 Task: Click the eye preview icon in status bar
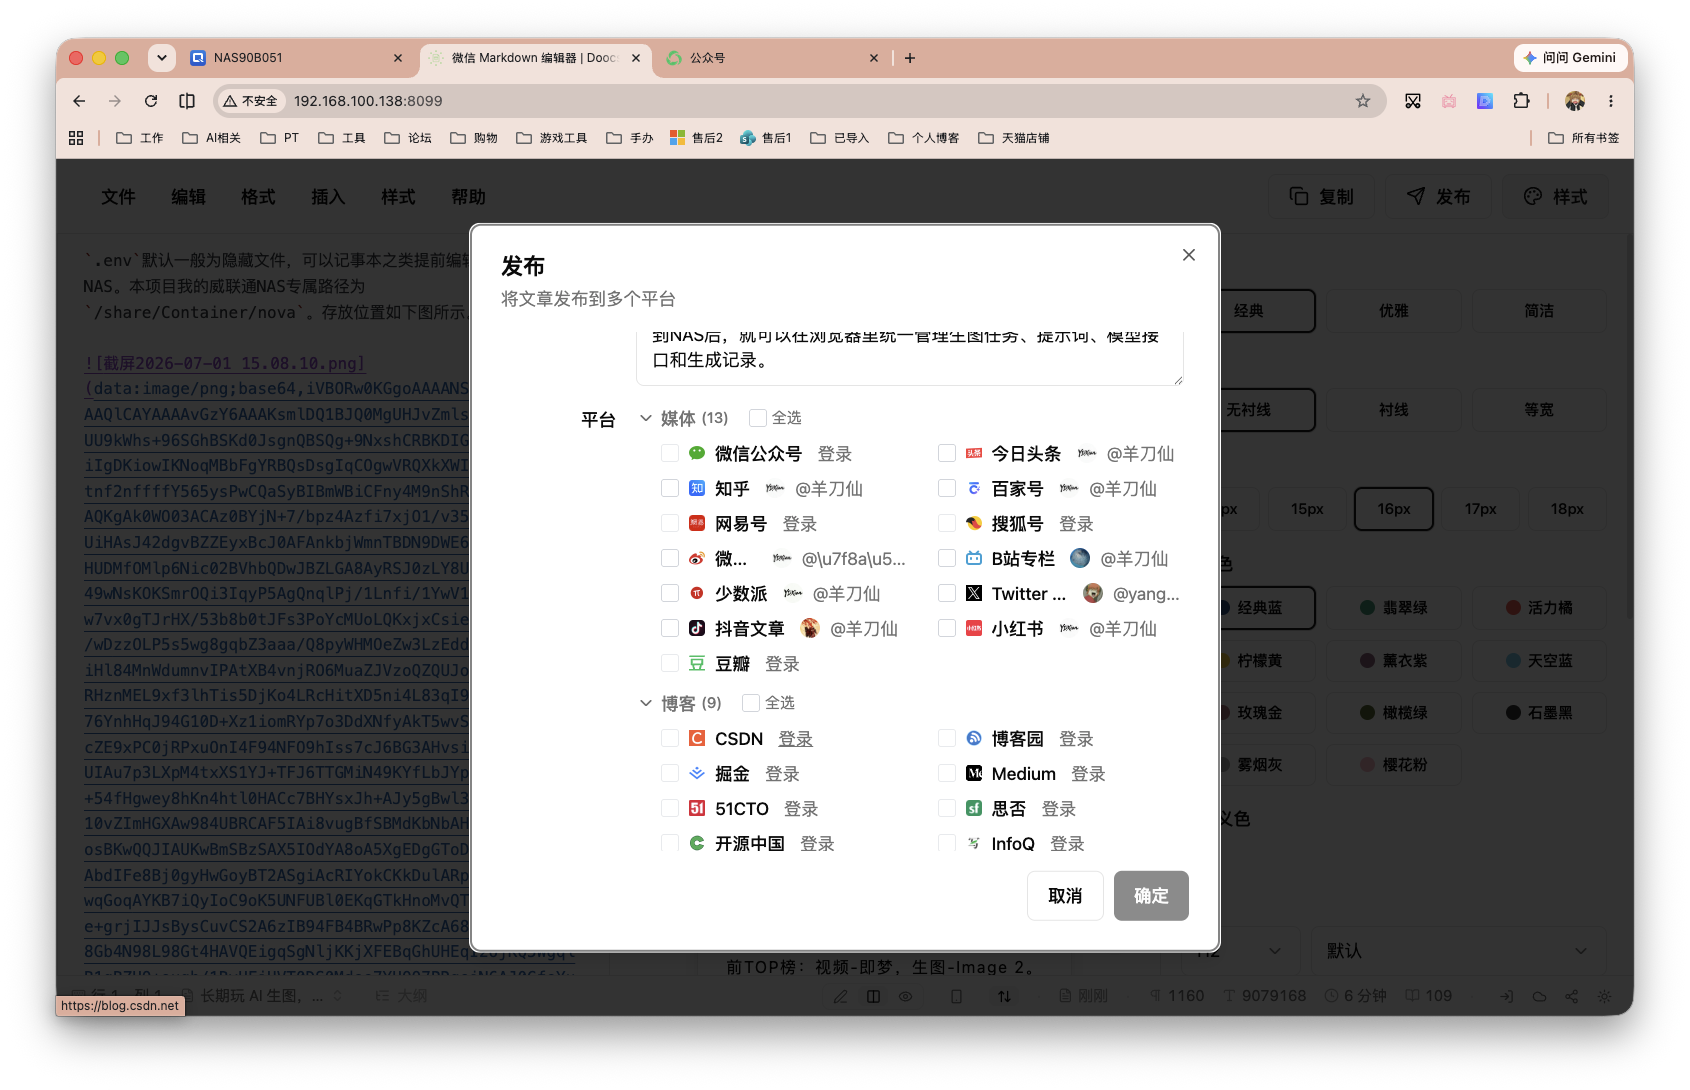click(x=905, y=997)
